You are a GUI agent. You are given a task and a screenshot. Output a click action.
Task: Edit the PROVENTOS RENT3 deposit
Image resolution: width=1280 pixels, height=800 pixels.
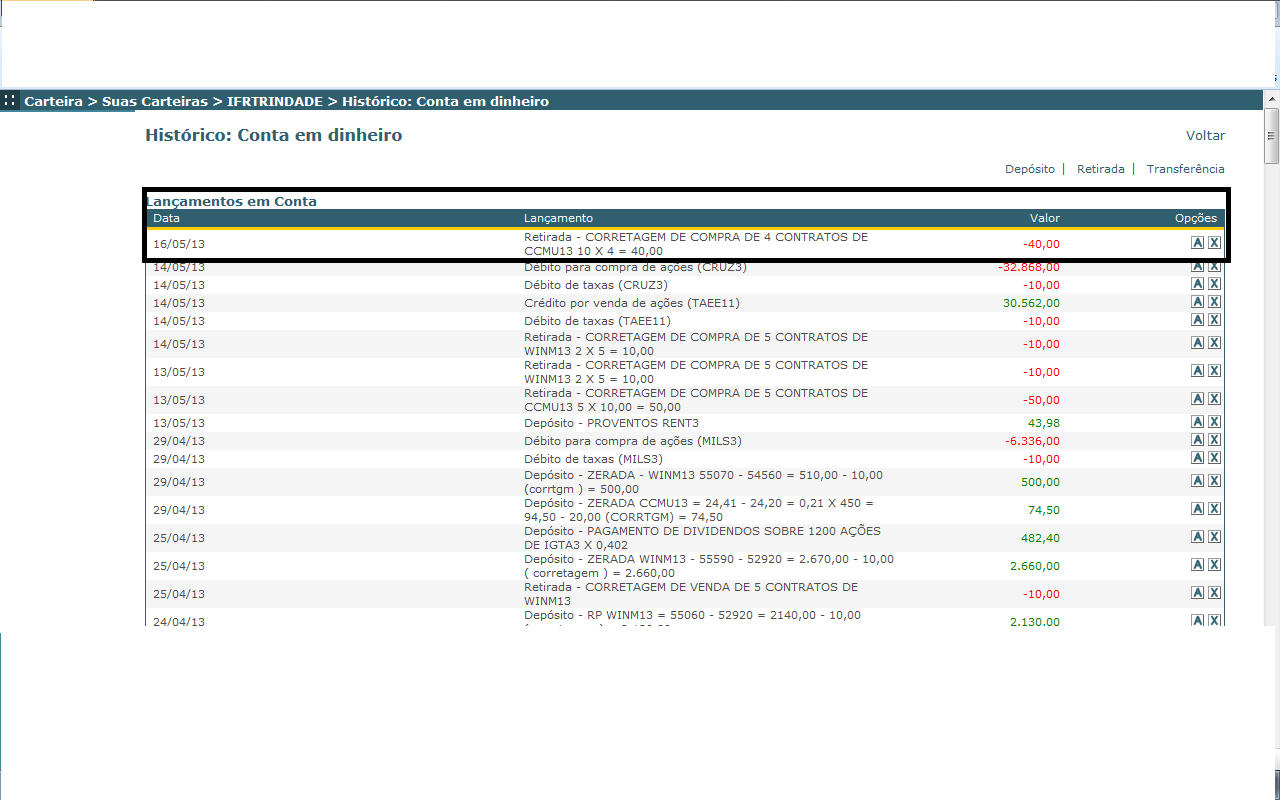[x=1197, y=422]
